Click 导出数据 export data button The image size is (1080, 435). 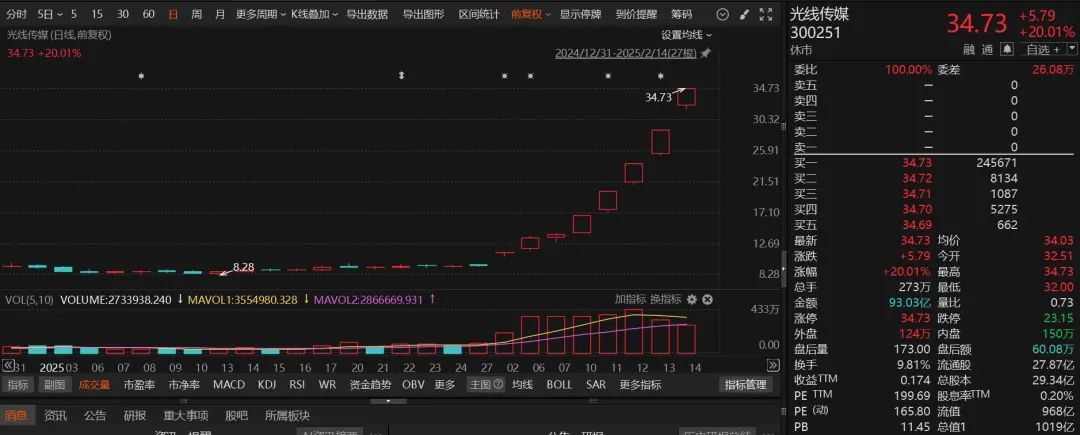tap(367, 14)
